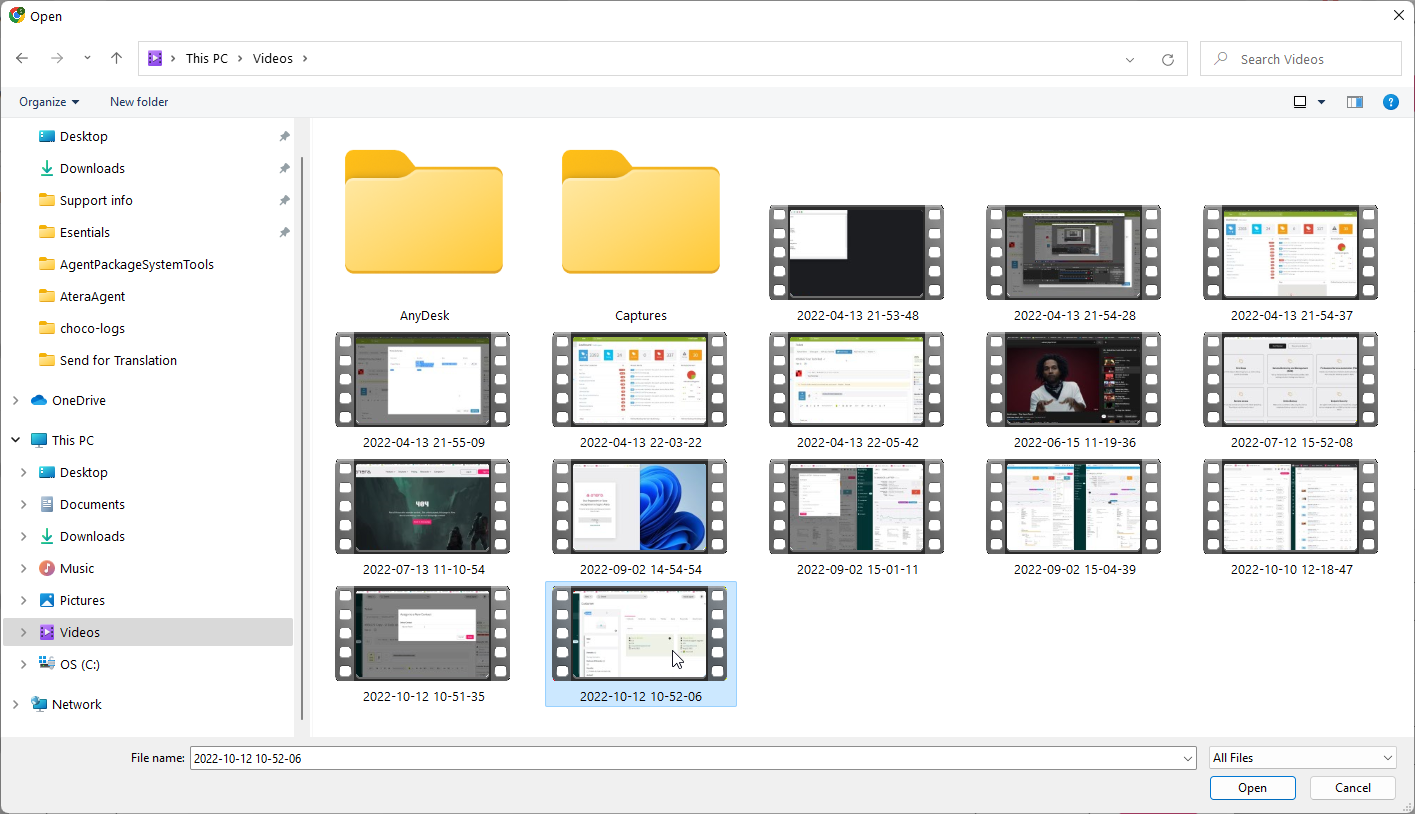Click the Open button
Image resolution: width=1415 pixels, height=814 pixels.
coord(1252,788)
